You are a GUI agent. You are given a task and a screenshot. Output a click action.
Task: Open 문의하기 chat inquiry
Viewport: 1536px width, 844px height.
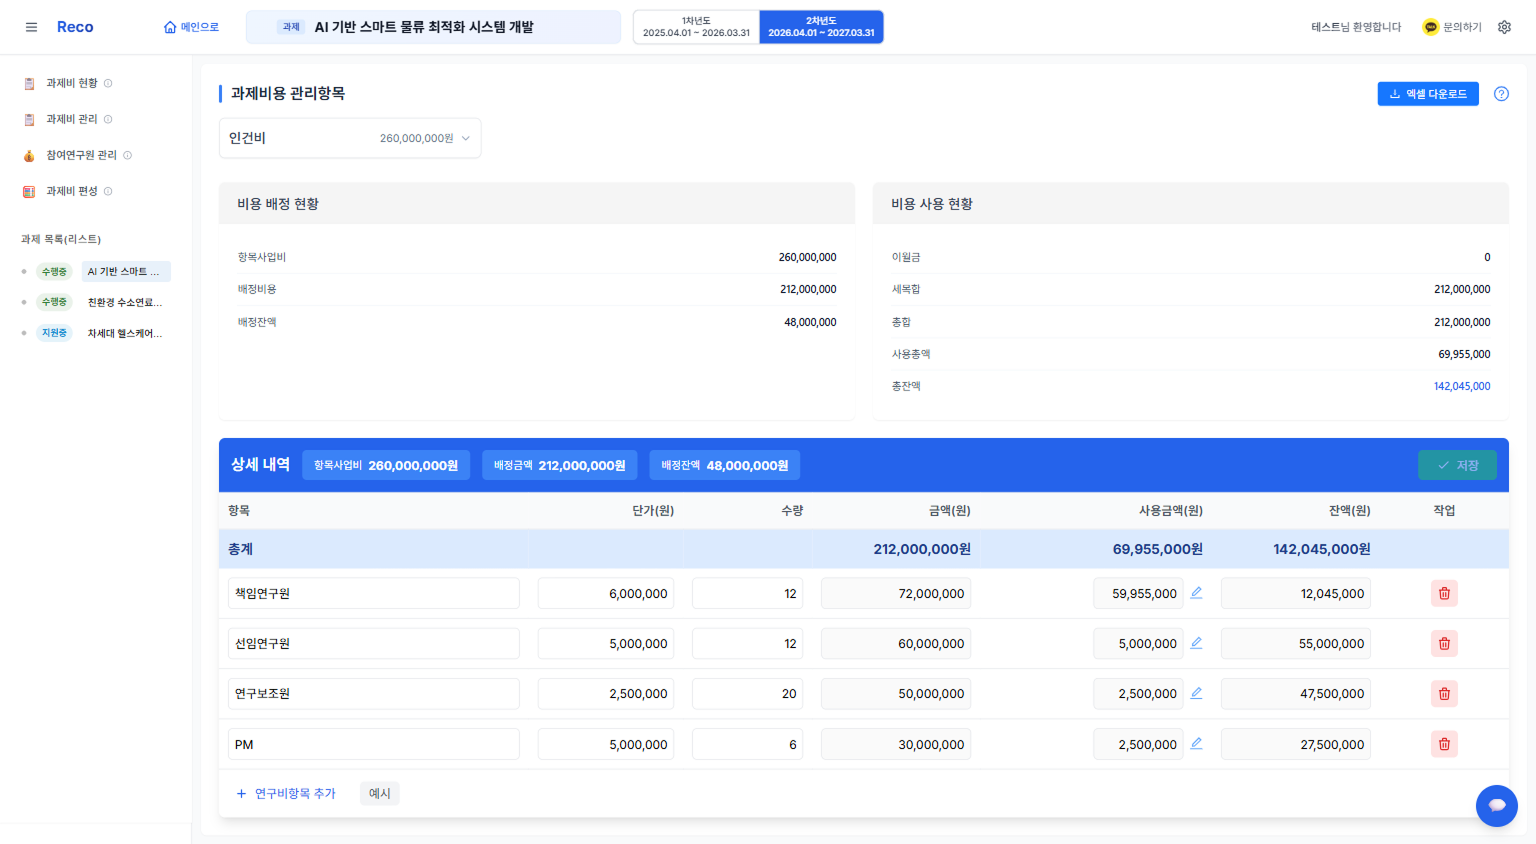(x=1452, y=27)
